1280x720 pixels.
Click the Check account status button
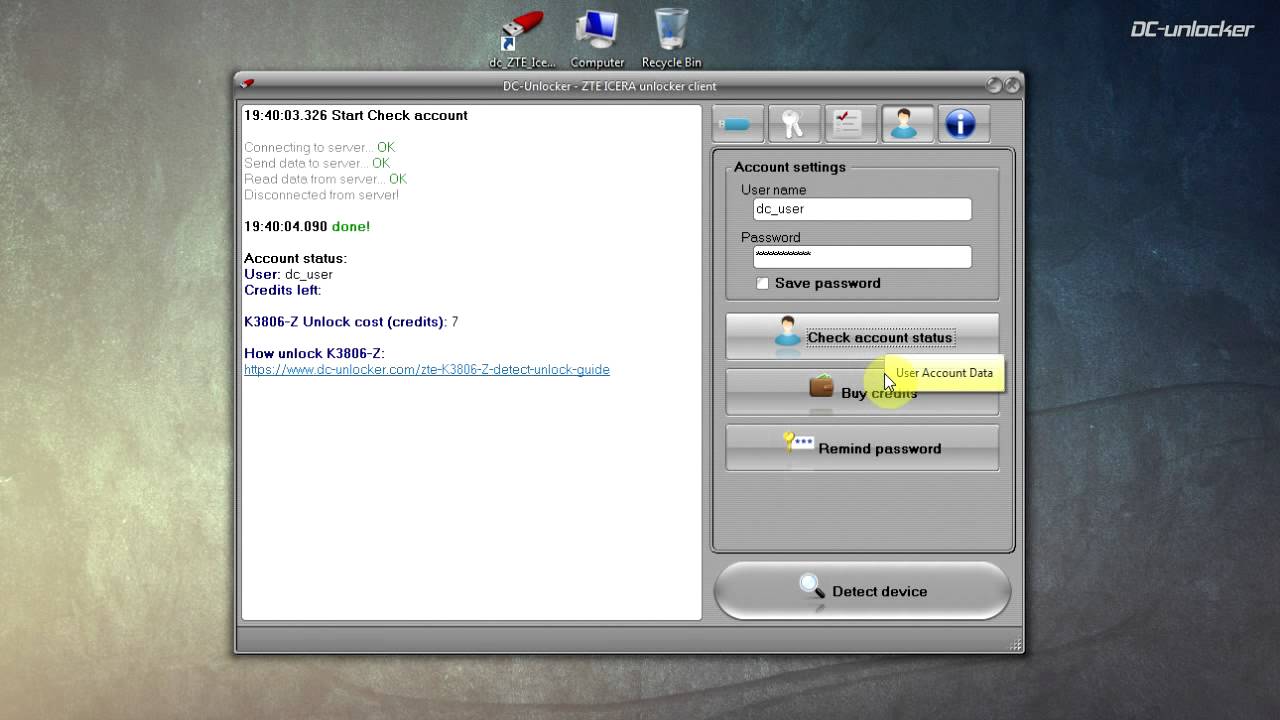(862, 337)
